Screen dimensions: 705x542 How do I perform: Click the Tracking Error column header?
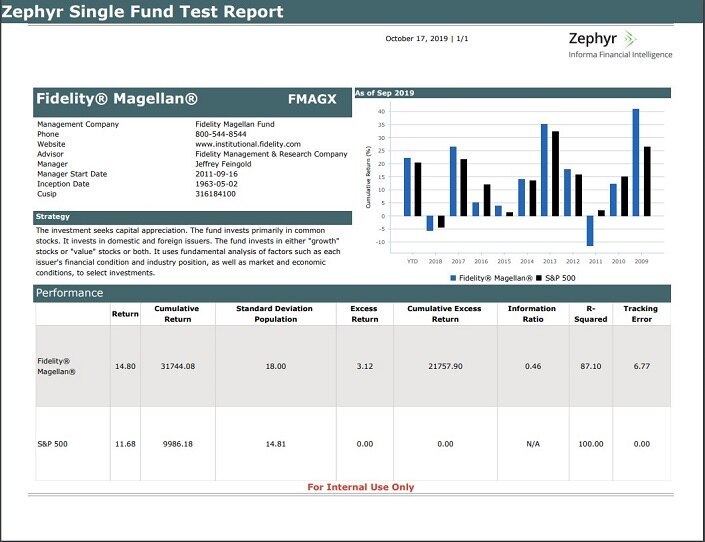coord(641,314)
